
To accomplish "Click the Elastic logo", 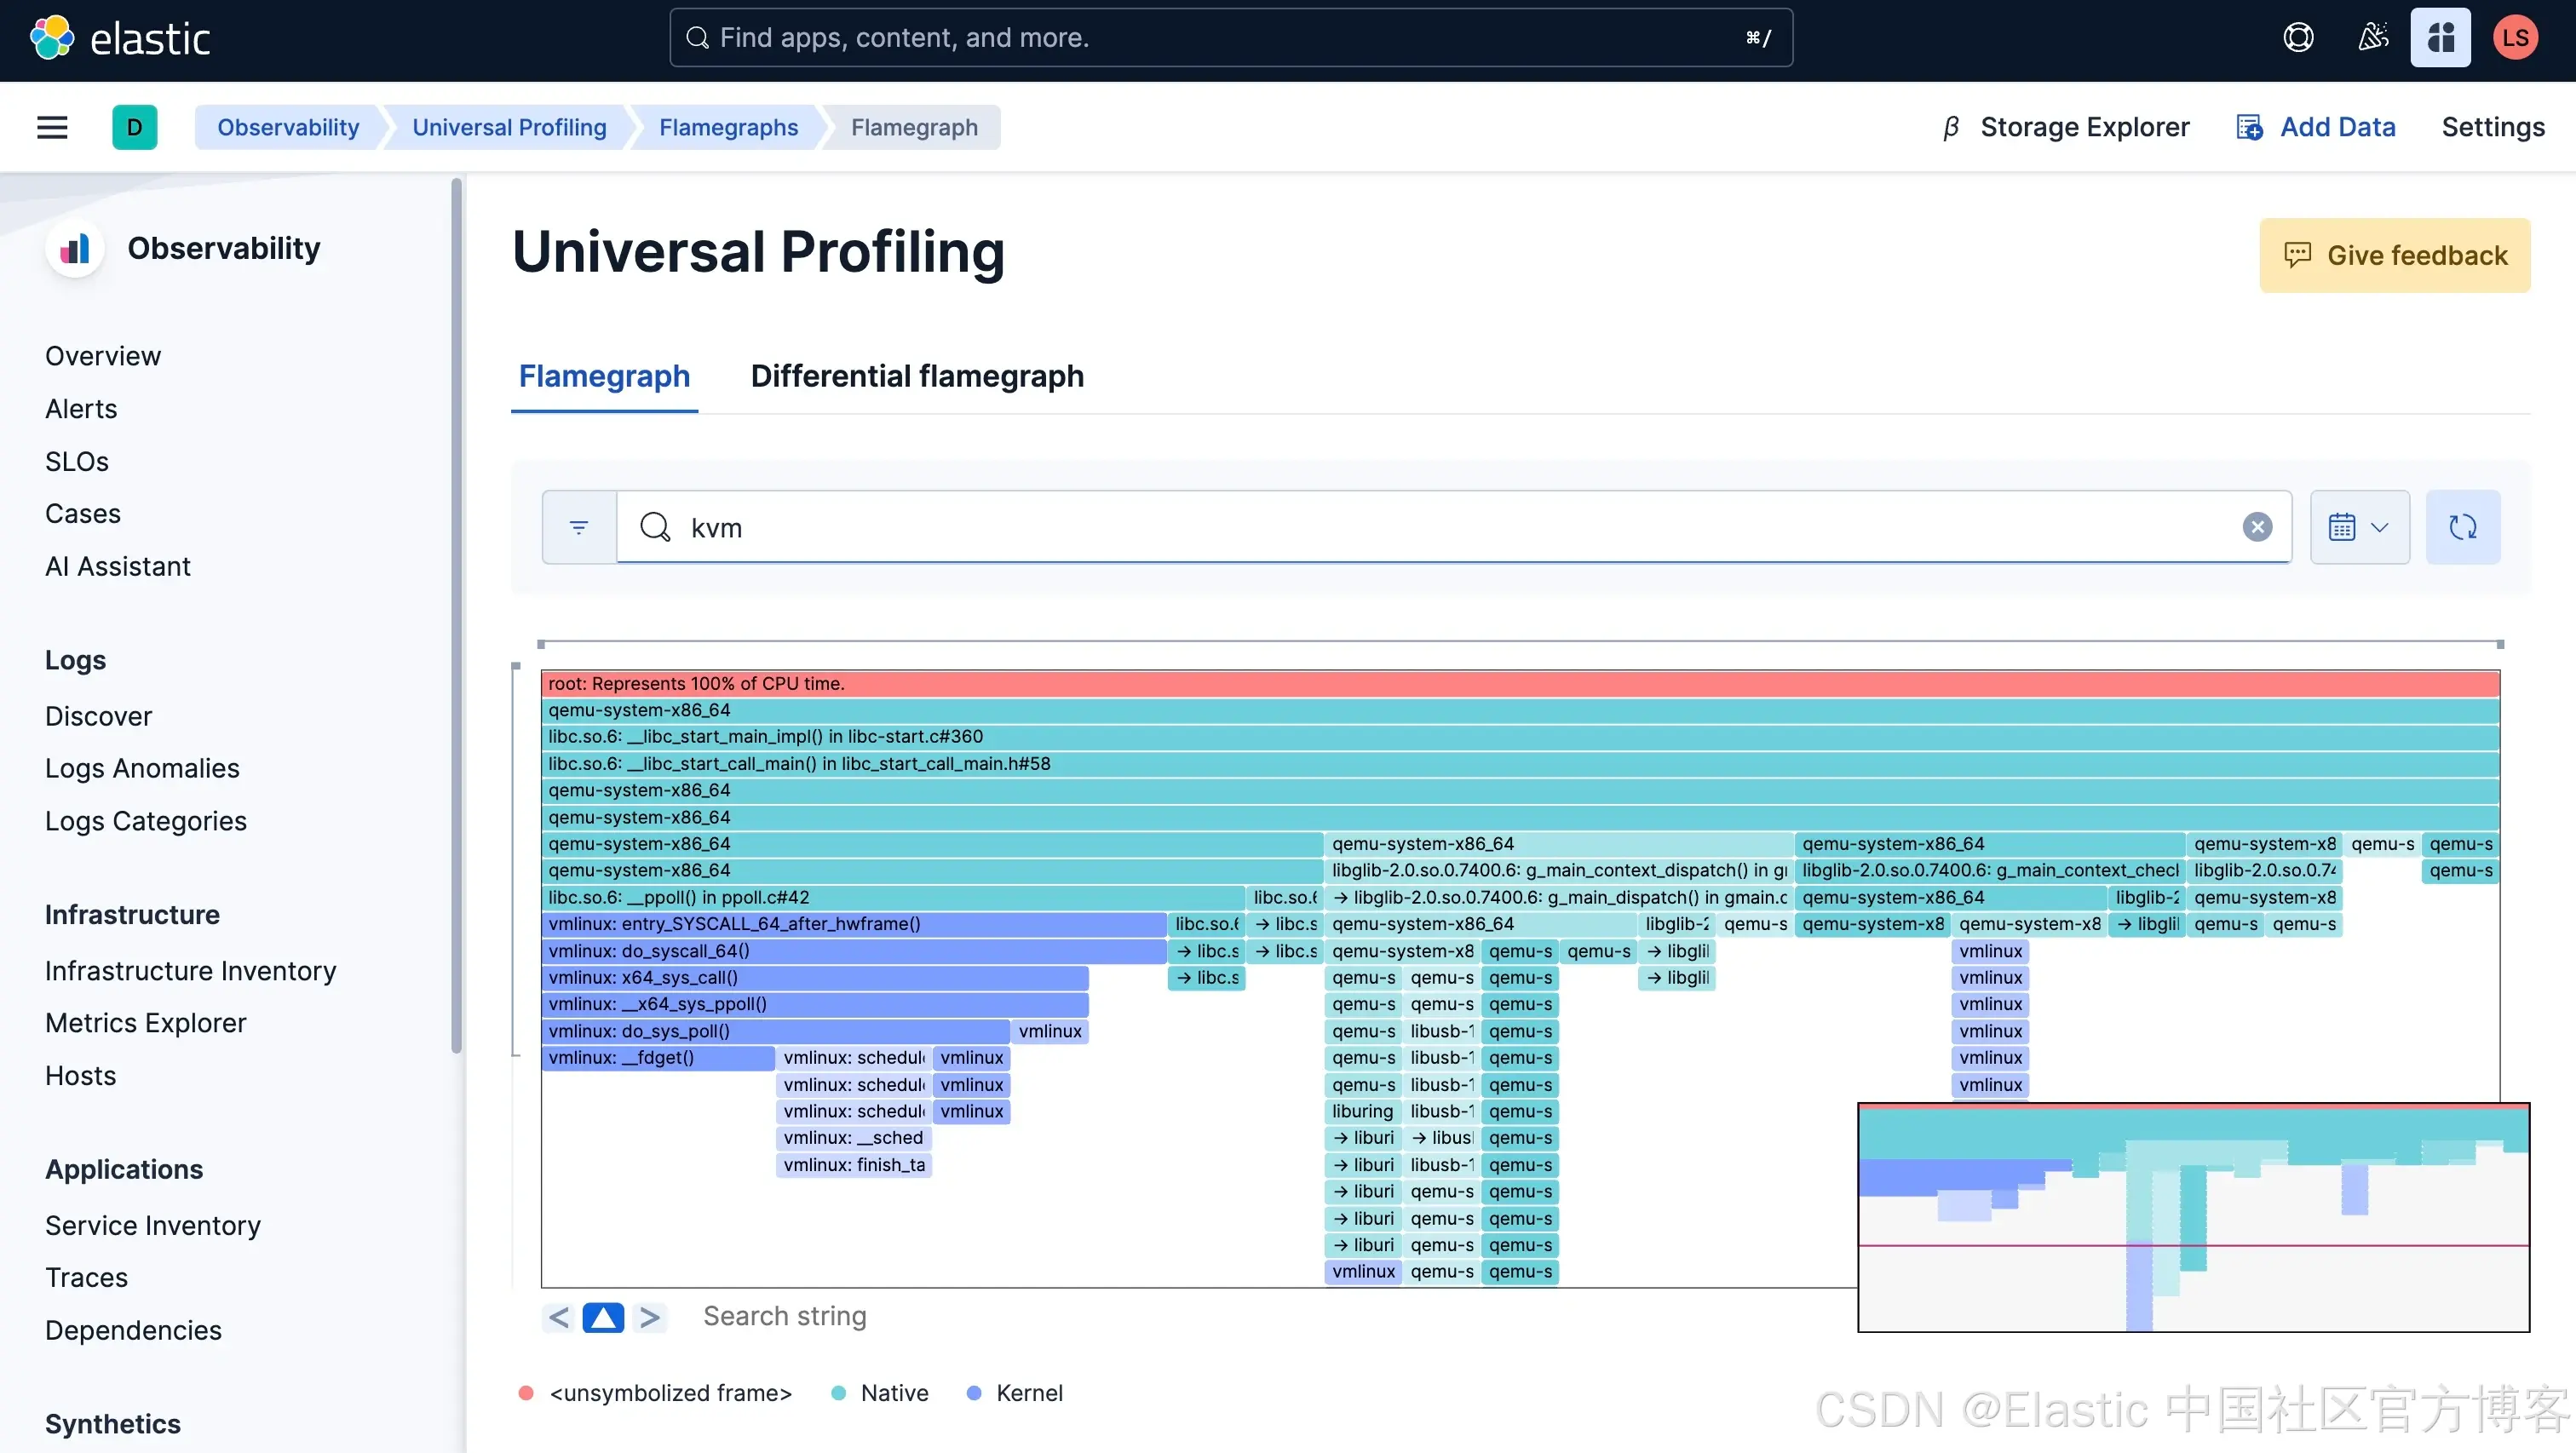I will click(120, 39).
